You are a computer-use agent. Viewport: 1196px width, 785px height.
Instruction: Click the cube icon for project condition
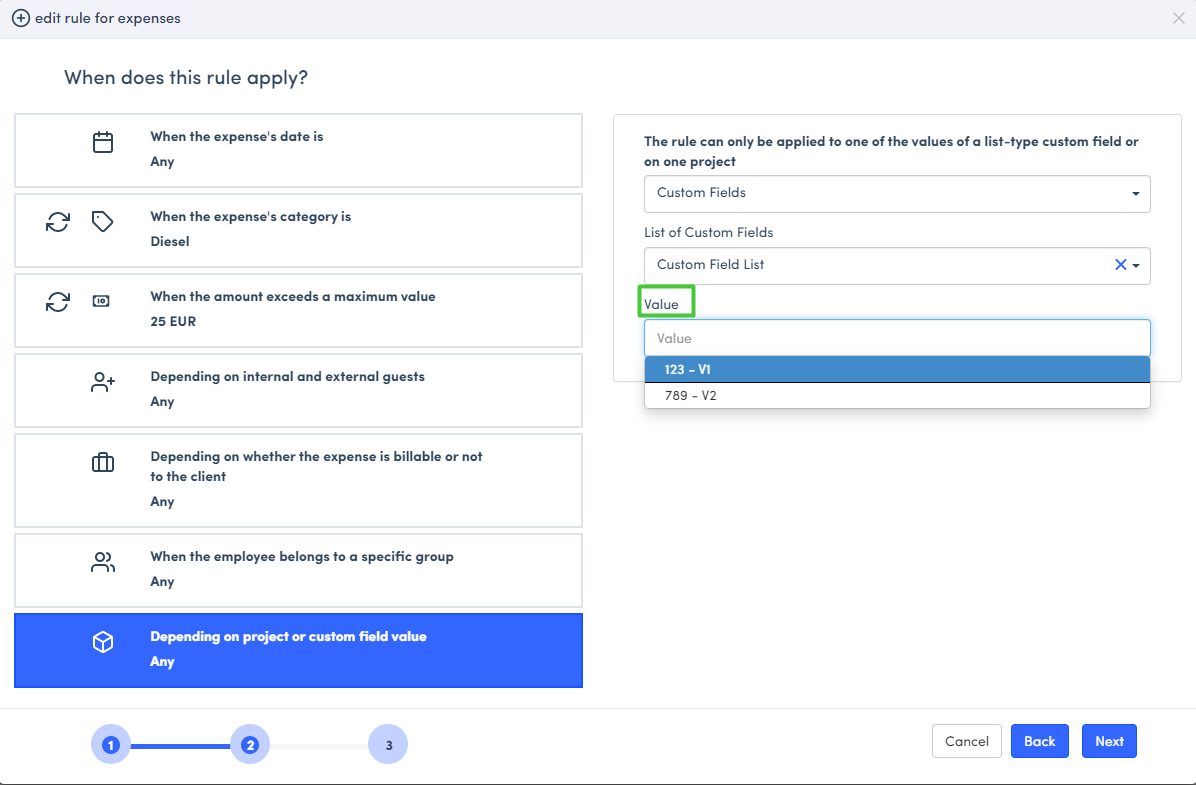coord(103,642)
